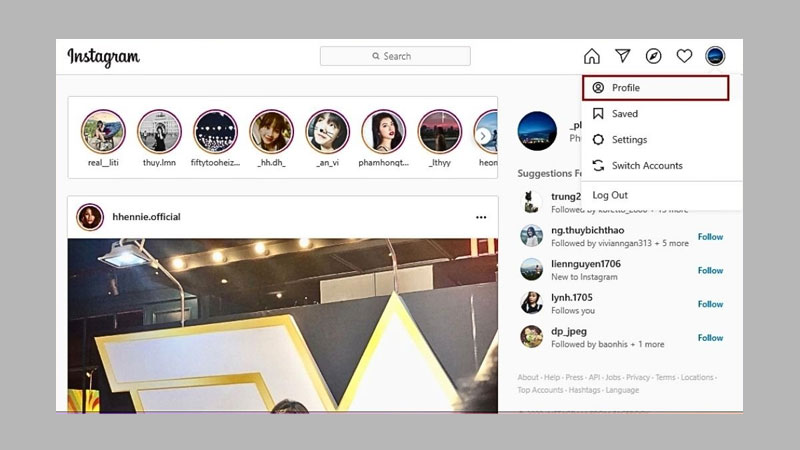Click "Followed by vivianngan313 + 5 more" text
The height and width of the screenshot is (450, 800).
click(x=620, y=243)
